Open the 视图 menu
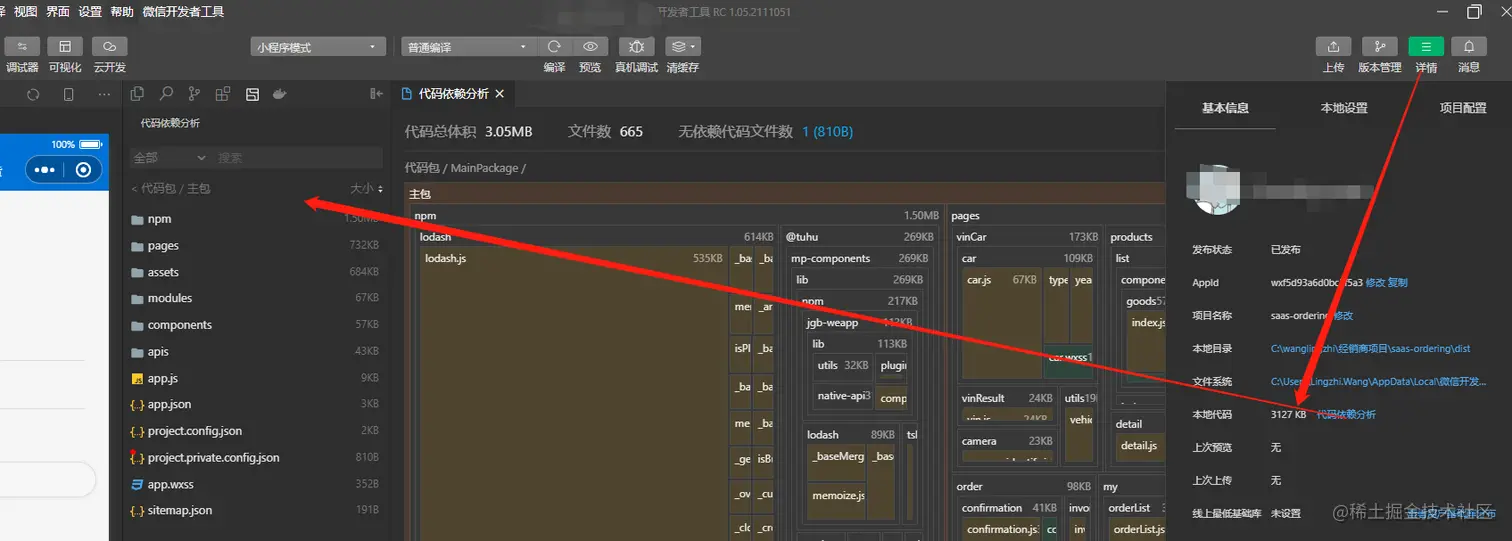This screenshot has width=1512, height=541. (26, 11)
